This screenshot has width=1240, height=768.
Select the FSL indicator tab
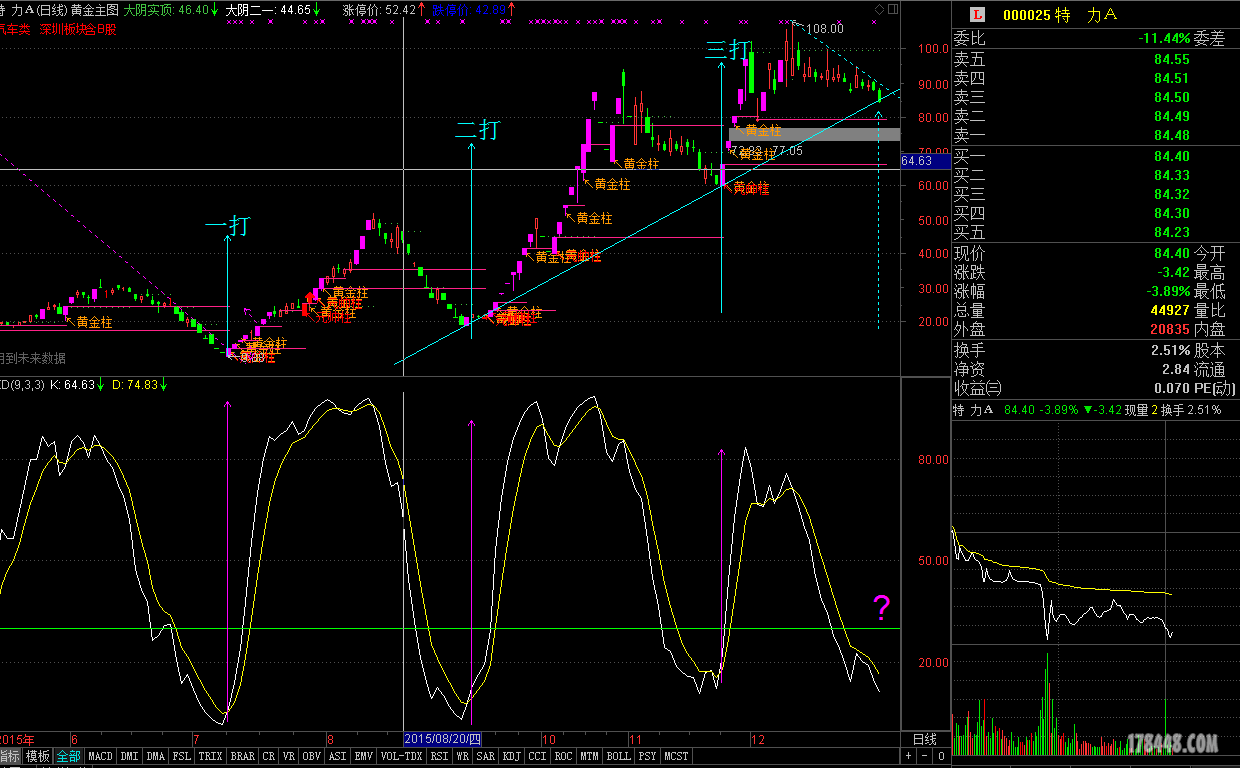coord(182,756)
